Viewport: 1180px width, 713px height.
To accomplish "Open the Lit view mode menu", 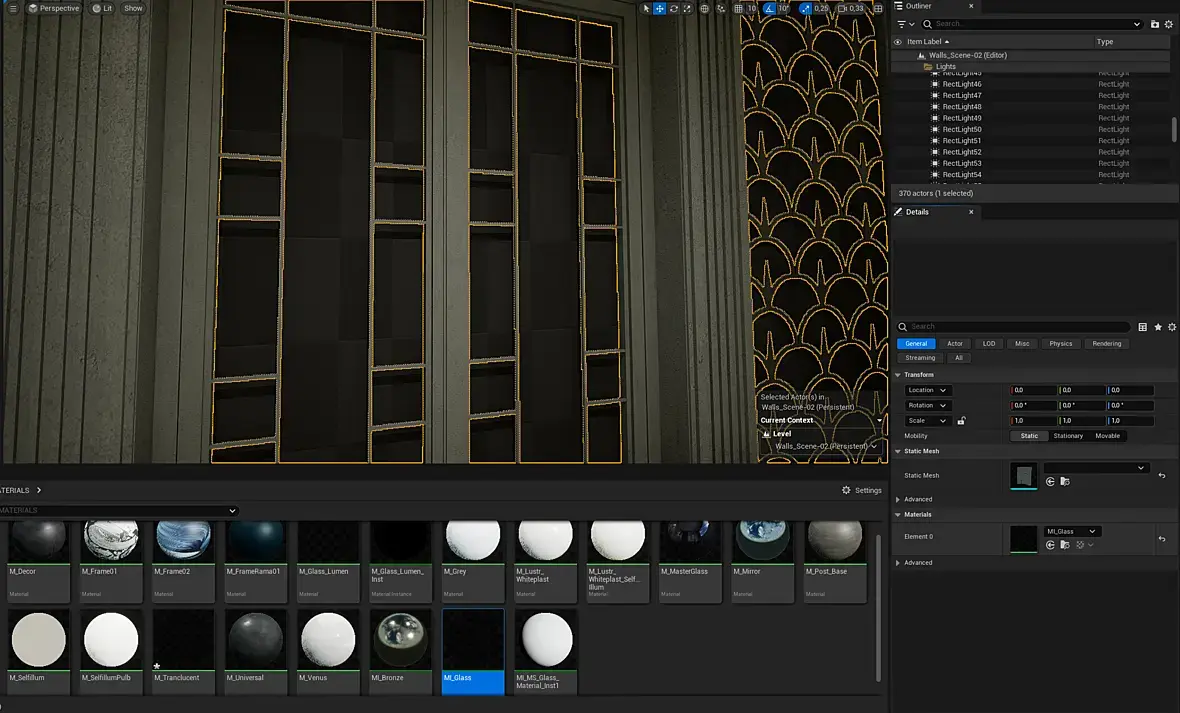I will (102, 8).
